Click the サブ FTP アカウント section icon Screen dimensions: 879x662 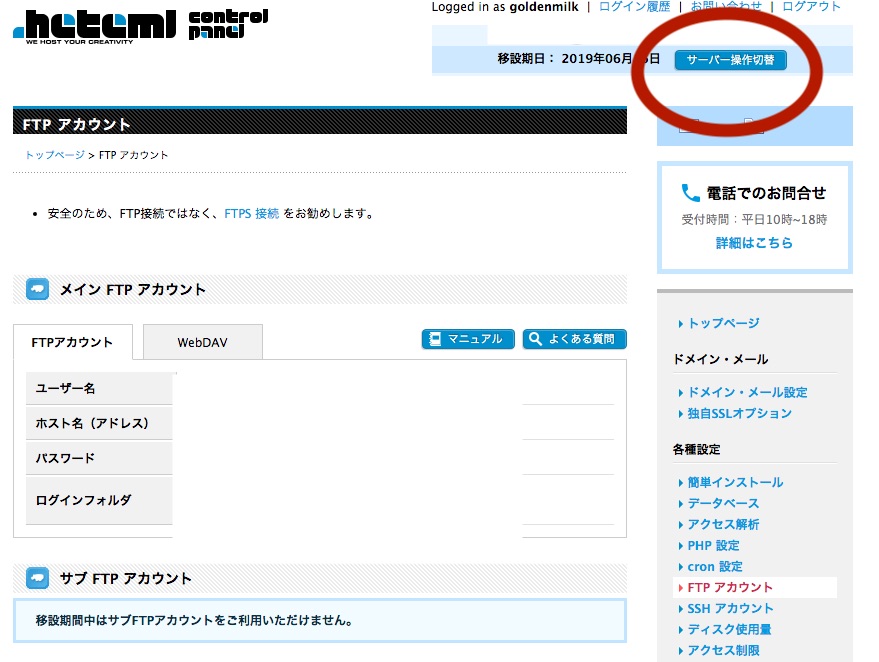click(38, 578)
